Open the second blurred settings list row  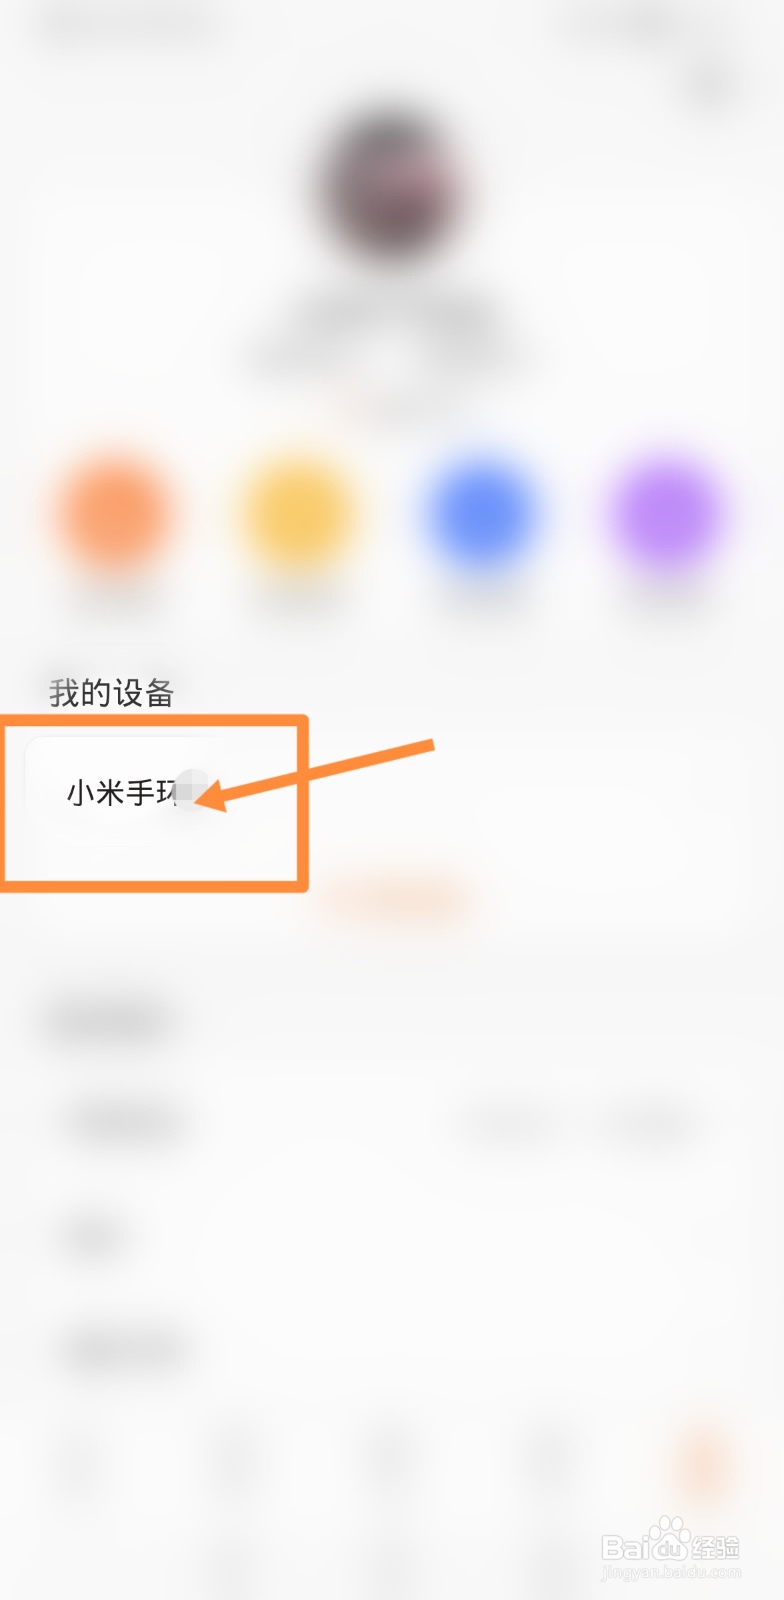[x=392, y=1238]
